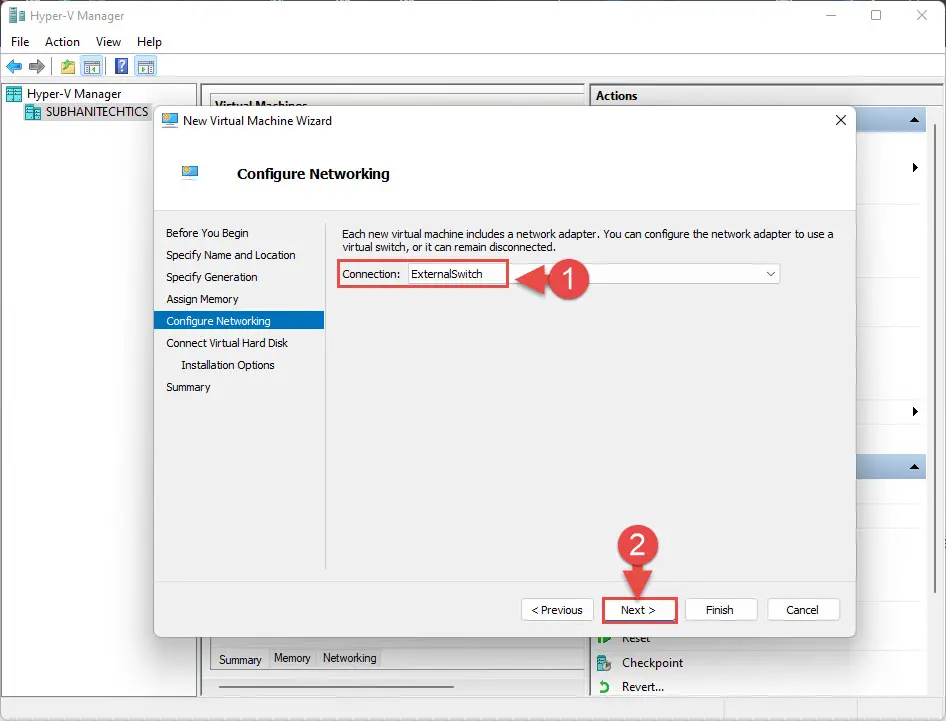Click the Forward arrow toolbar icon
946x721 pixels.
[x=37, y=66]
